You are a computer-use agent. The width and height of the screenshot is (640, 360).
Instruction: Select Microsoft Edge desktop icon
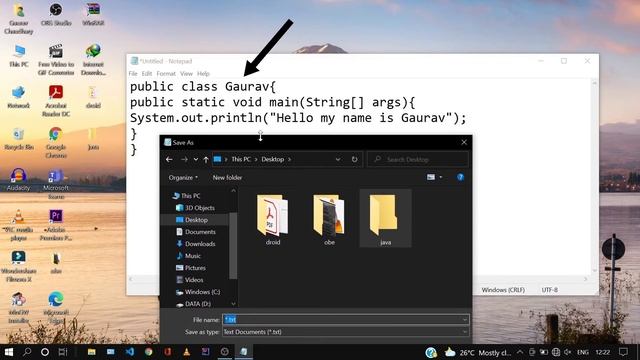[56, 308]
